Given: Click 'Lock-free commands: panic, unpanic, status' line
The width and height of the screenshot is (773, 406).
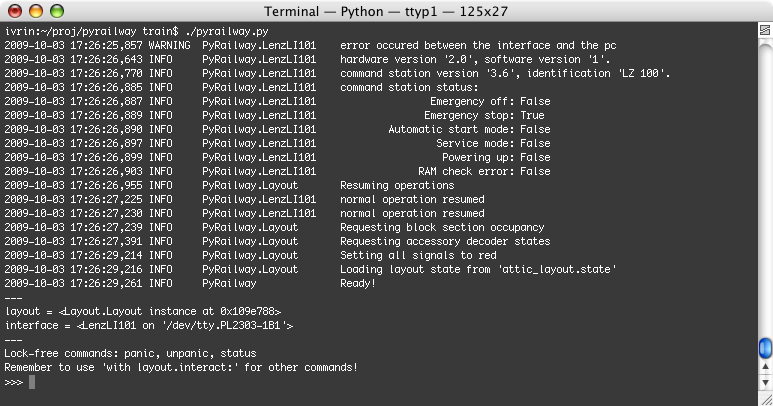Looking at the screenshot, I should (131, 353).
